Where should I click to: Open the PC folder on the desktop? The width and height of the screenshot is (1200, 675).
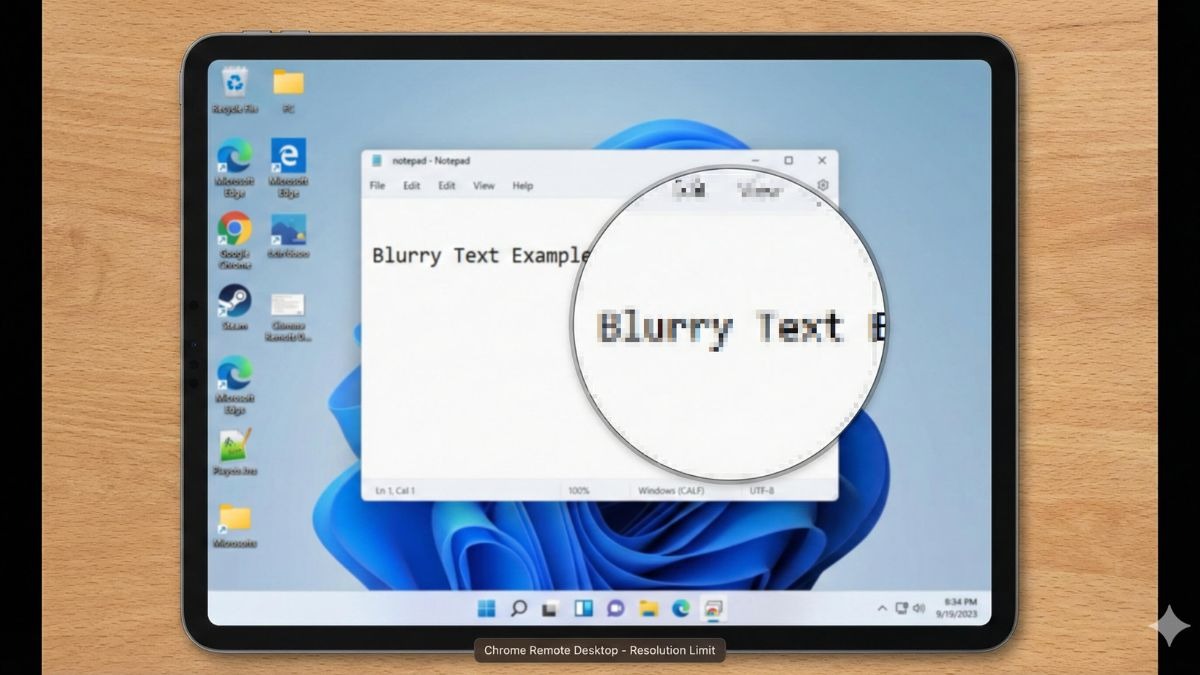click(288, 83)
